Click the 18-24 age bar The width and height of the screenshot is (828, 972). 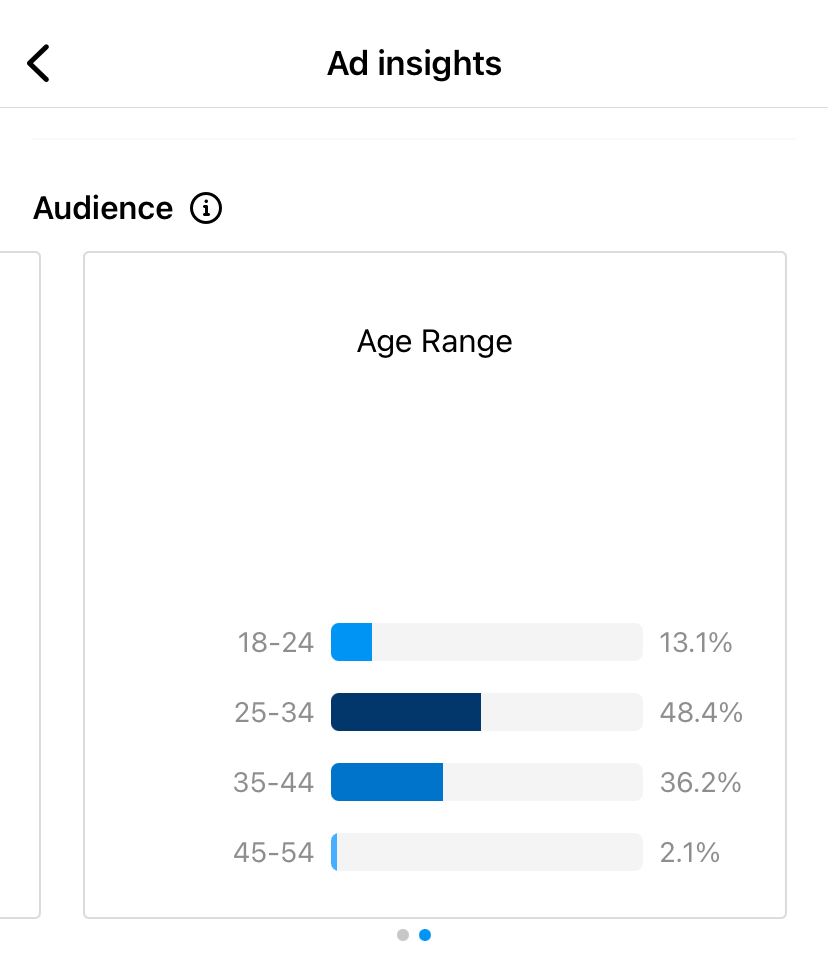pyautogui.click(x=350, y=642)
